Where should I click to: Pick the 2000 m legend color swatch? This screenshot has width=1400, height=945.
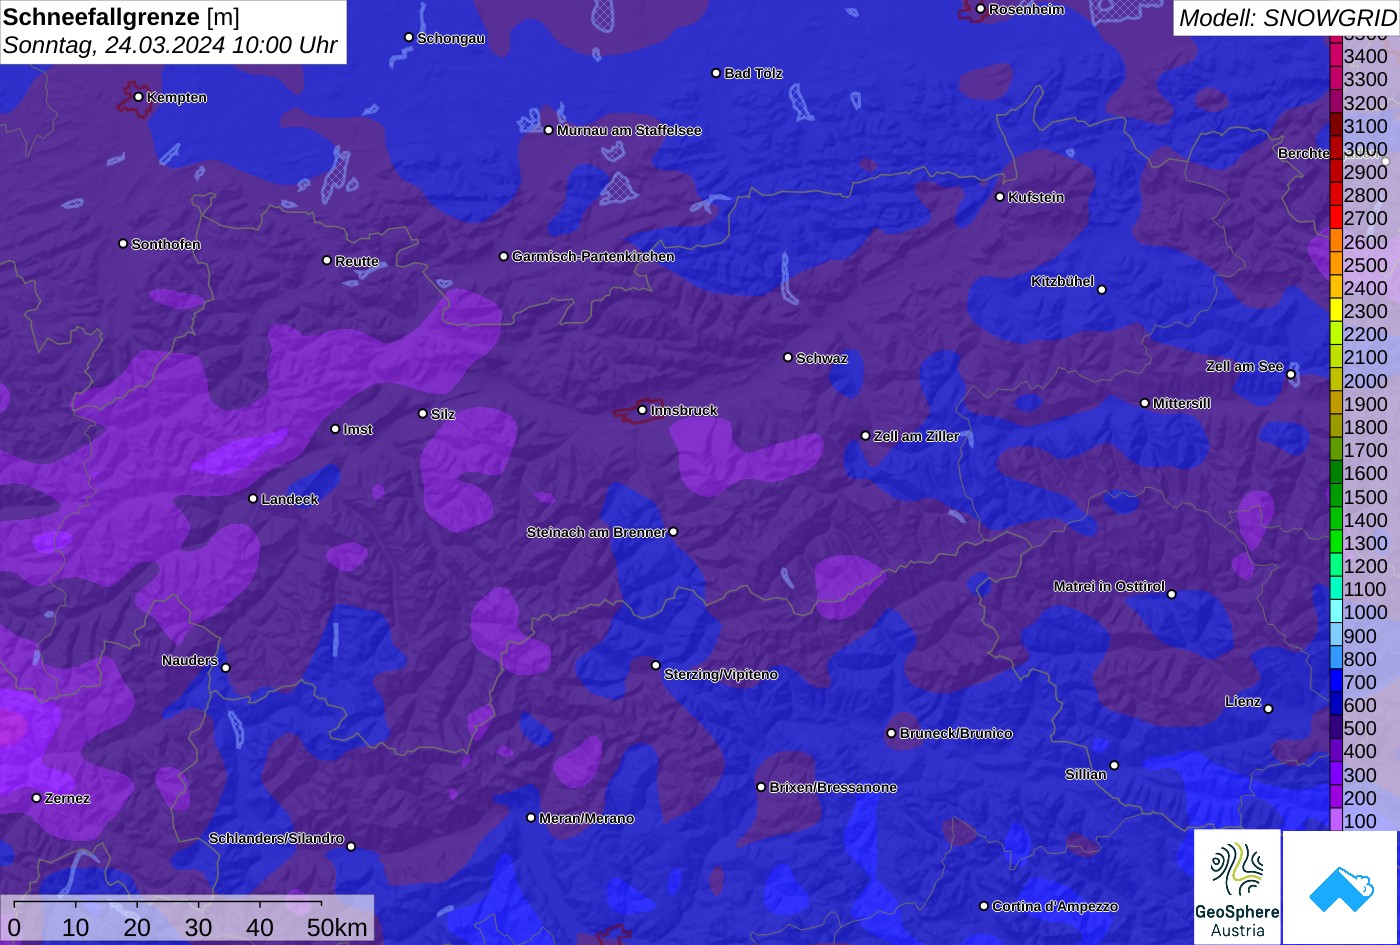pyautogui.click(x=1336, y=380)
